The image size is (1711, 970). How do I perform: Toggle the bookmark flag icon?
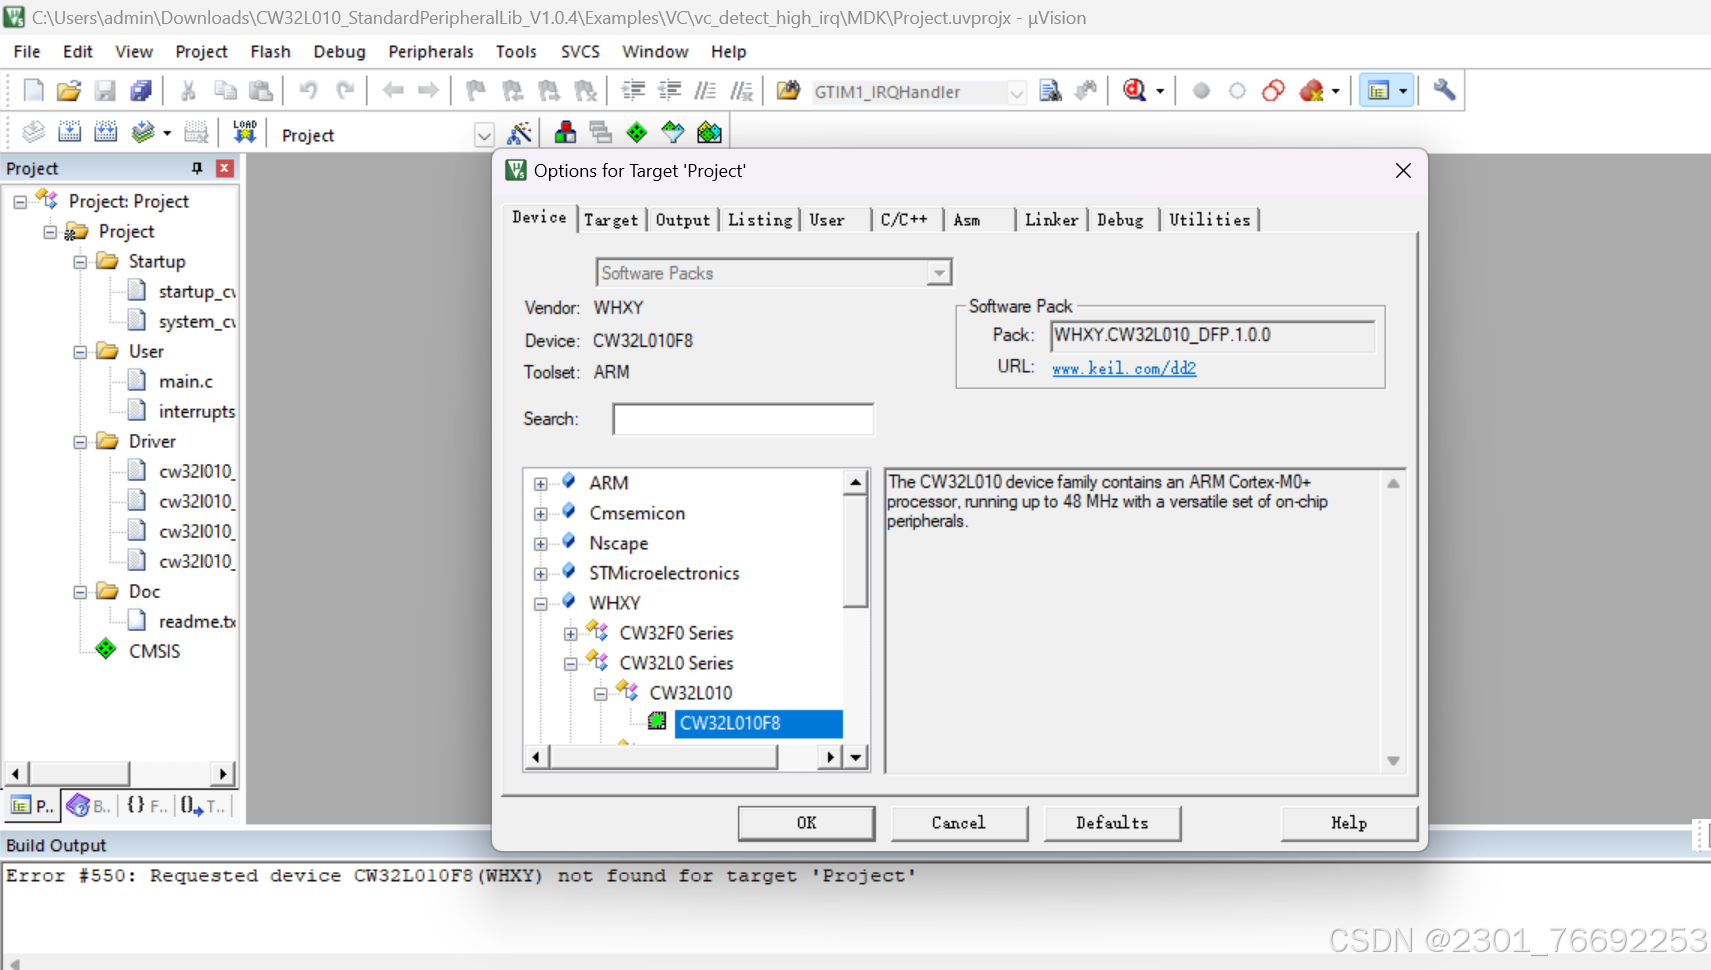click(x=476, y=91)
